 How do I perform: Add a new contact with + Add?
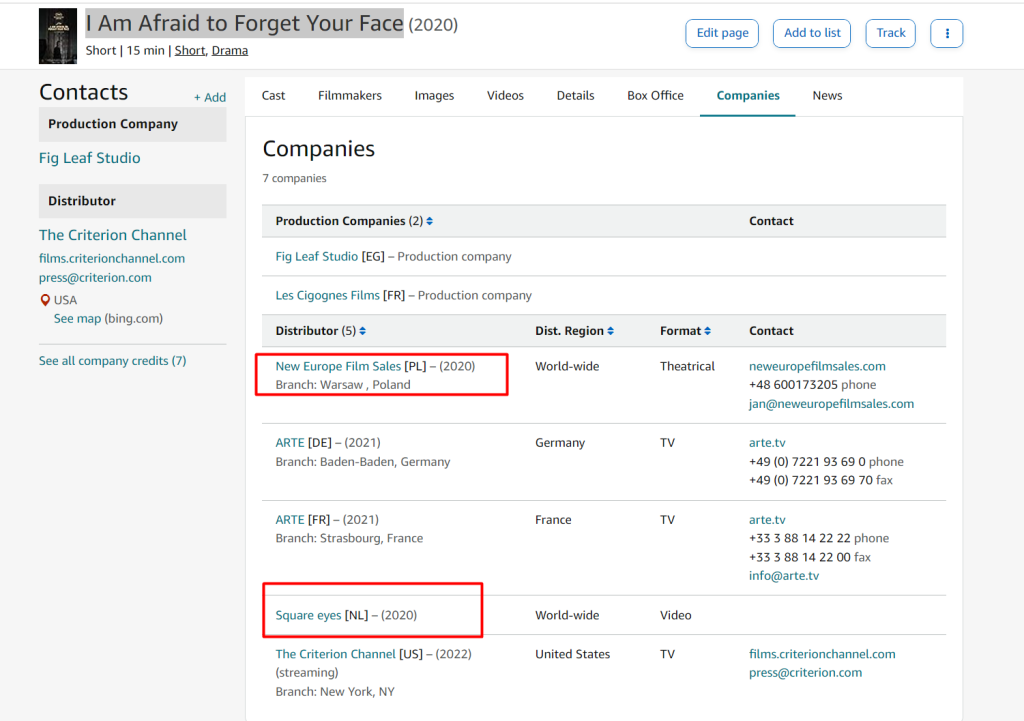coord(209,97)
